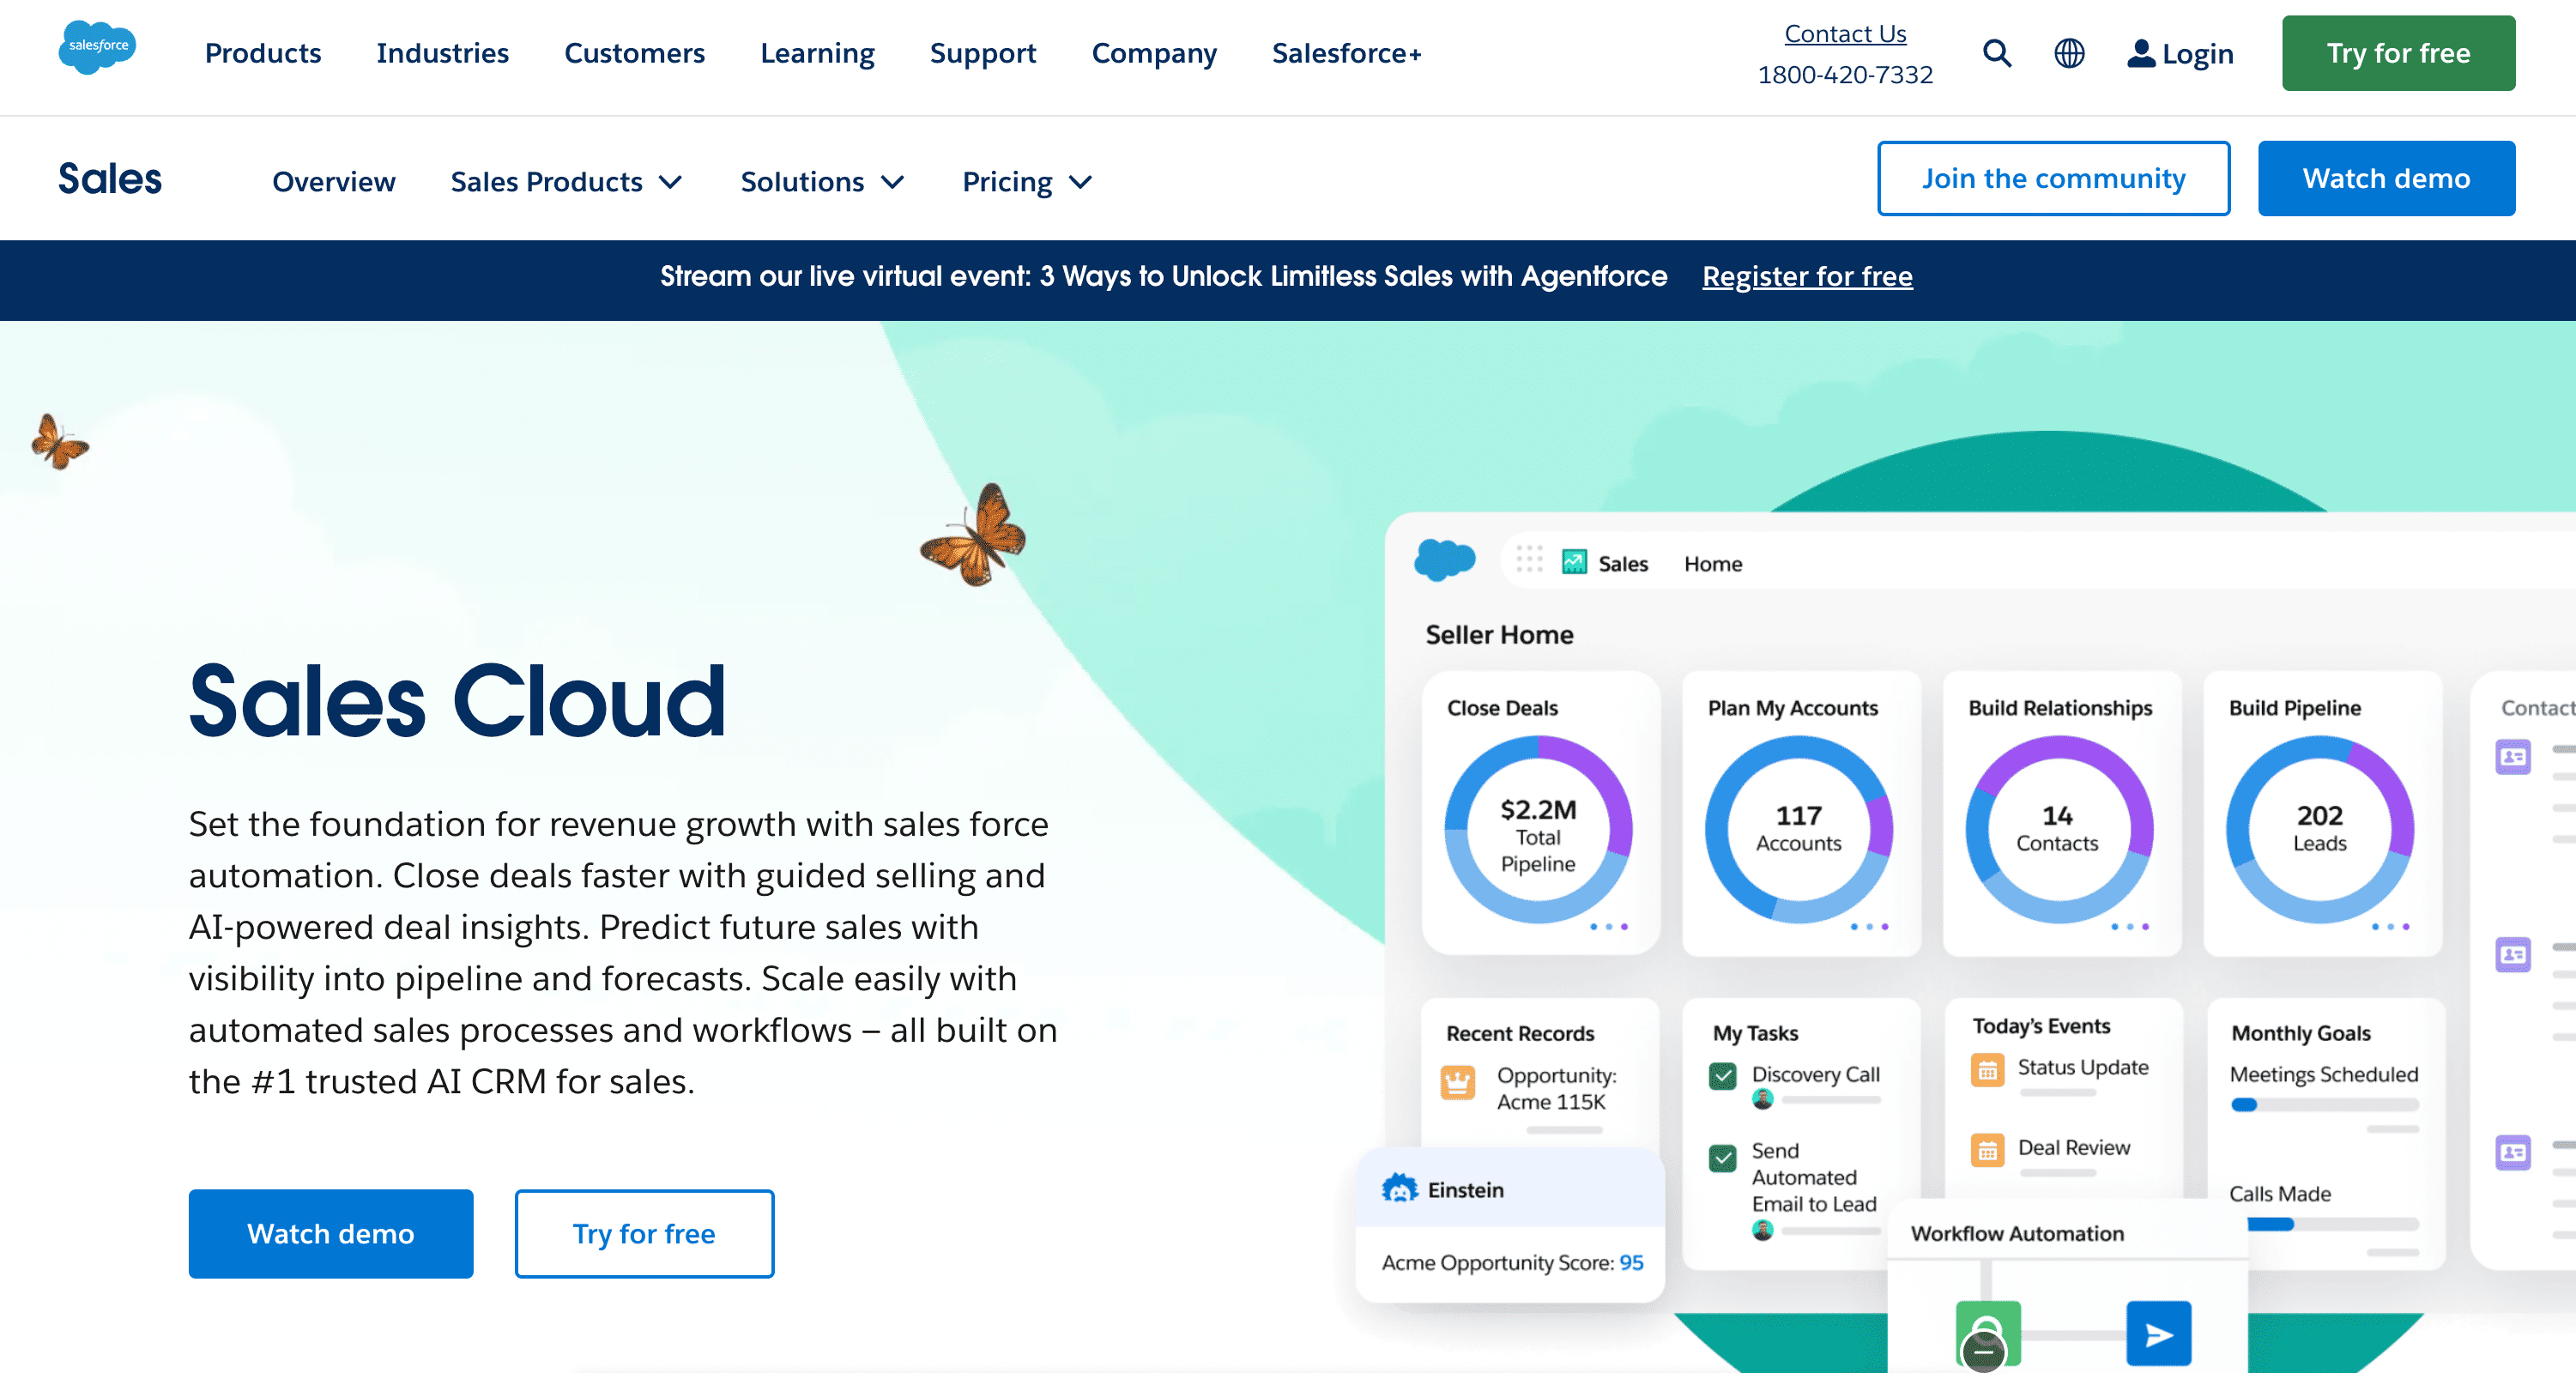Click the Sales chart app icon
Image resolution: width=2576 pixels, height=1373 pixels.
[1574, 562]
